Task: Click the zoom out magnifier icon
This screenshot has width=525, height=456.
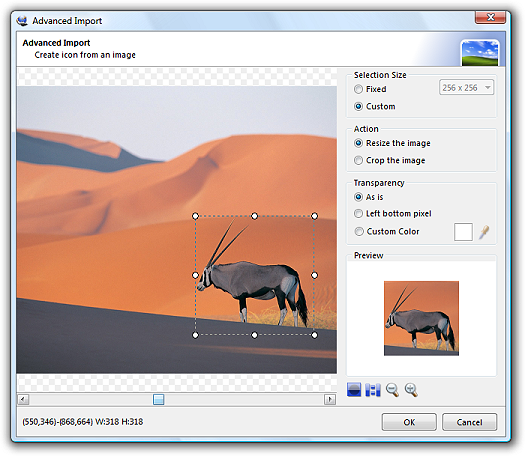Action: pyautogui.click(x=392, y=390)
